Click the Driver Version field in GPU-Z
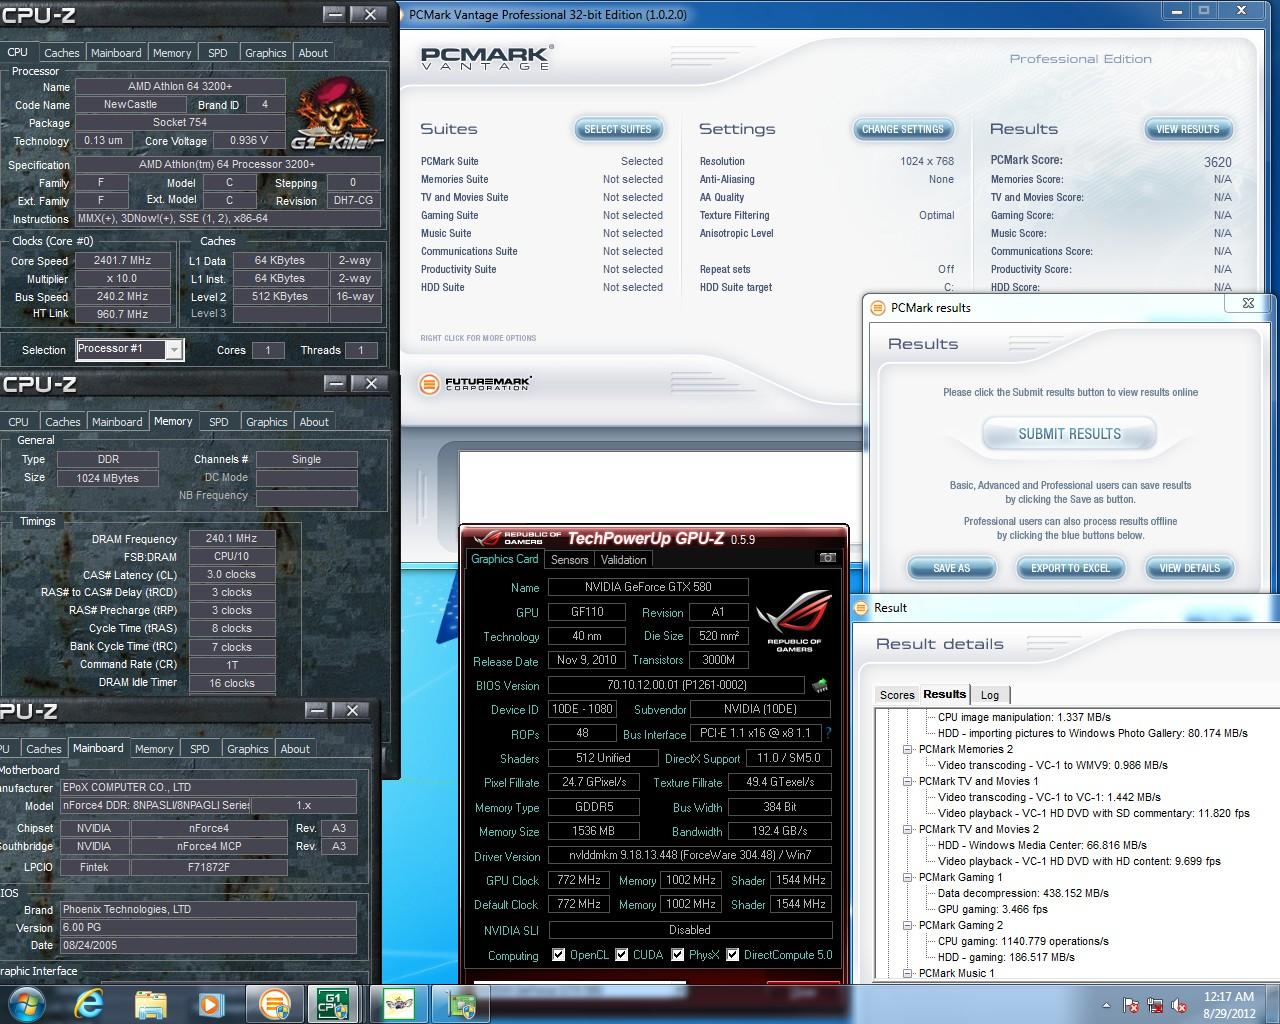This screenshot has width=1280, height=1024. pyautogui.click(x=689, y=856)
